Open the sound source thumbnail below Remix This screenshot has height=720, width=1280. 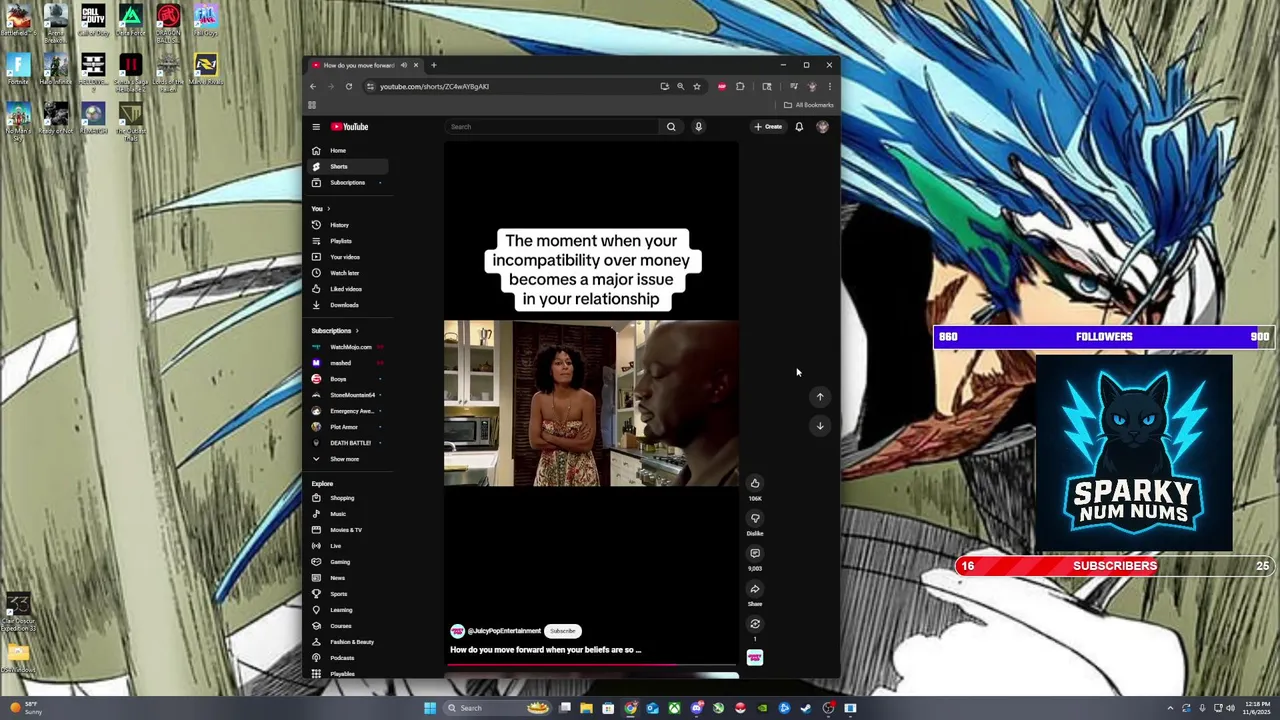pyautogui.click(x=755, y=657)
